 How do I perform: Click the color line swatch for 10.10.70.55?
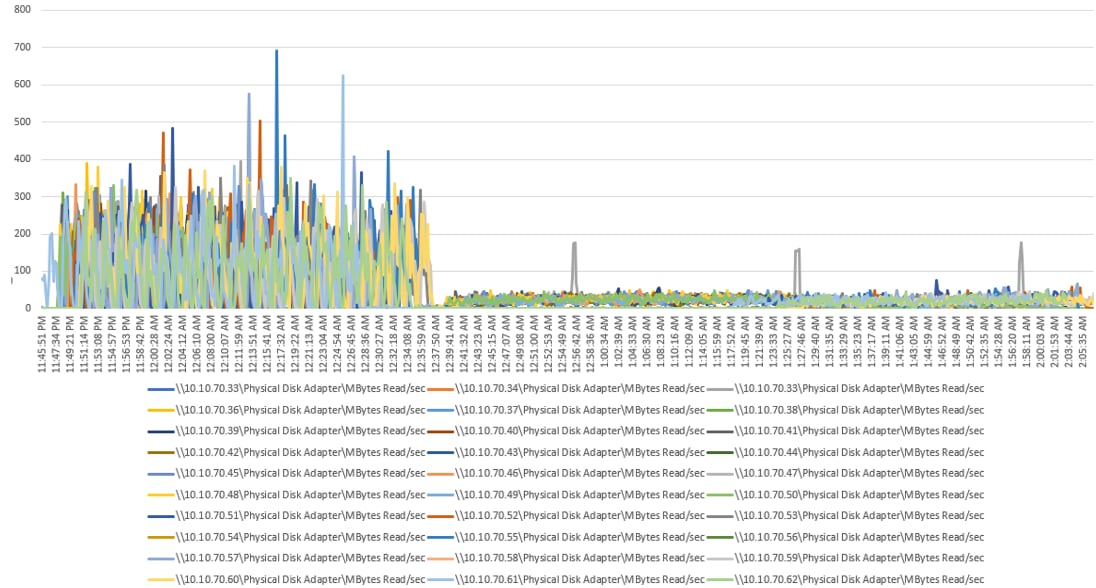(440, 538)
